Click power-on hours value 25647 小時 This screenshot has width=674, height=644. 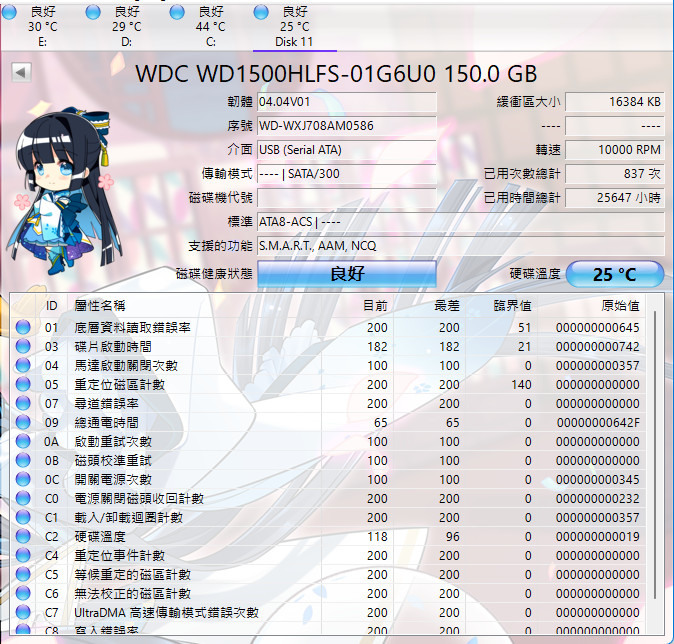[x=615, y=198]
